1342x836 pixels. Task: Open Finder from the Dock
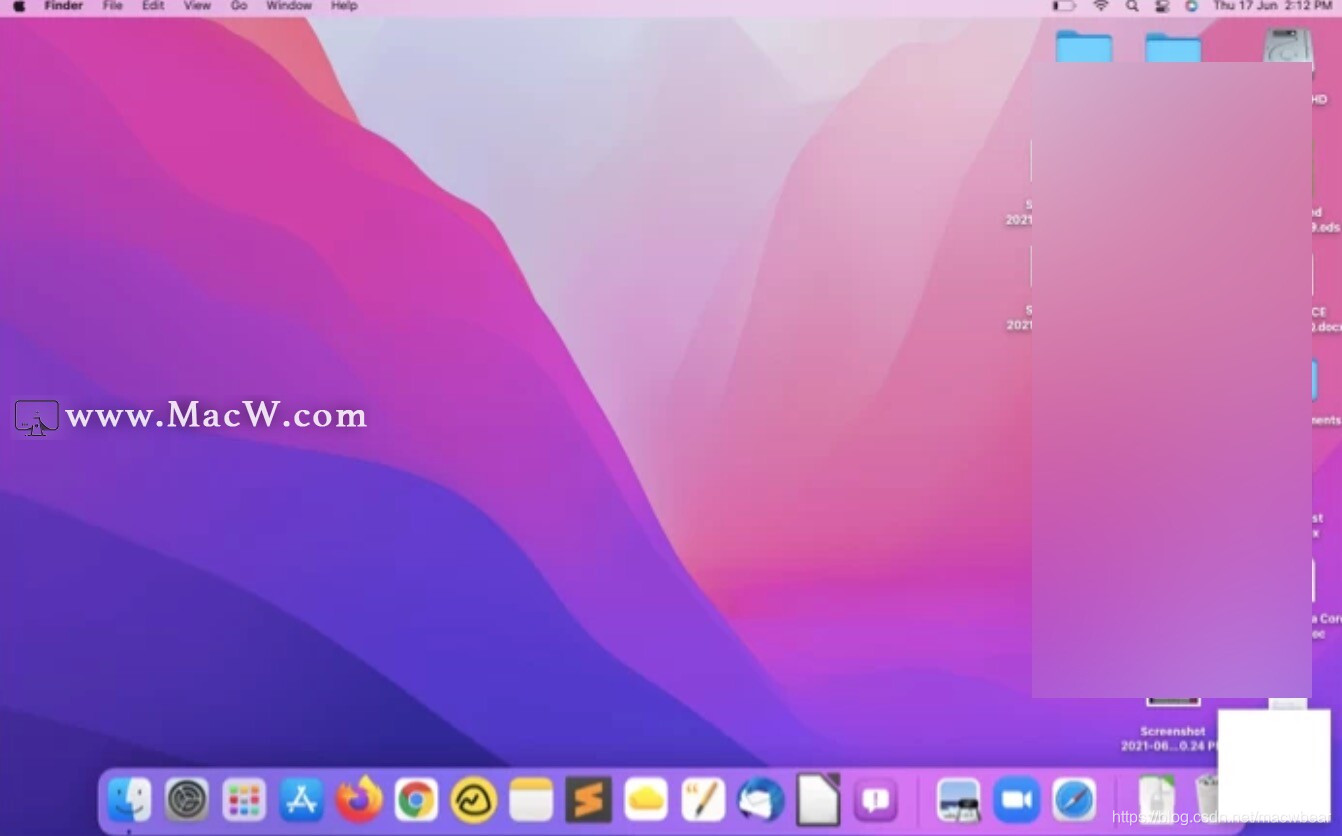(129, 800)
